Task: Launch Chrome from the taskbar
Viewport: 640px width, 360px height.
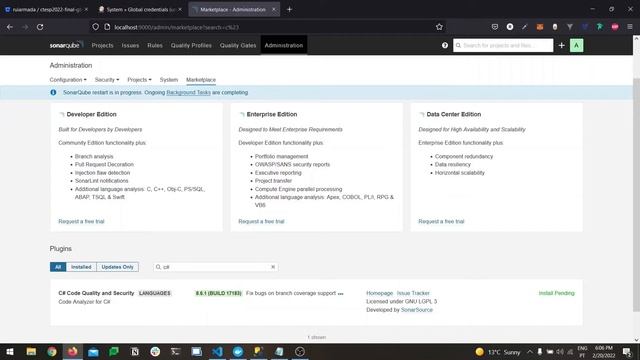Action: pos(52,351)
